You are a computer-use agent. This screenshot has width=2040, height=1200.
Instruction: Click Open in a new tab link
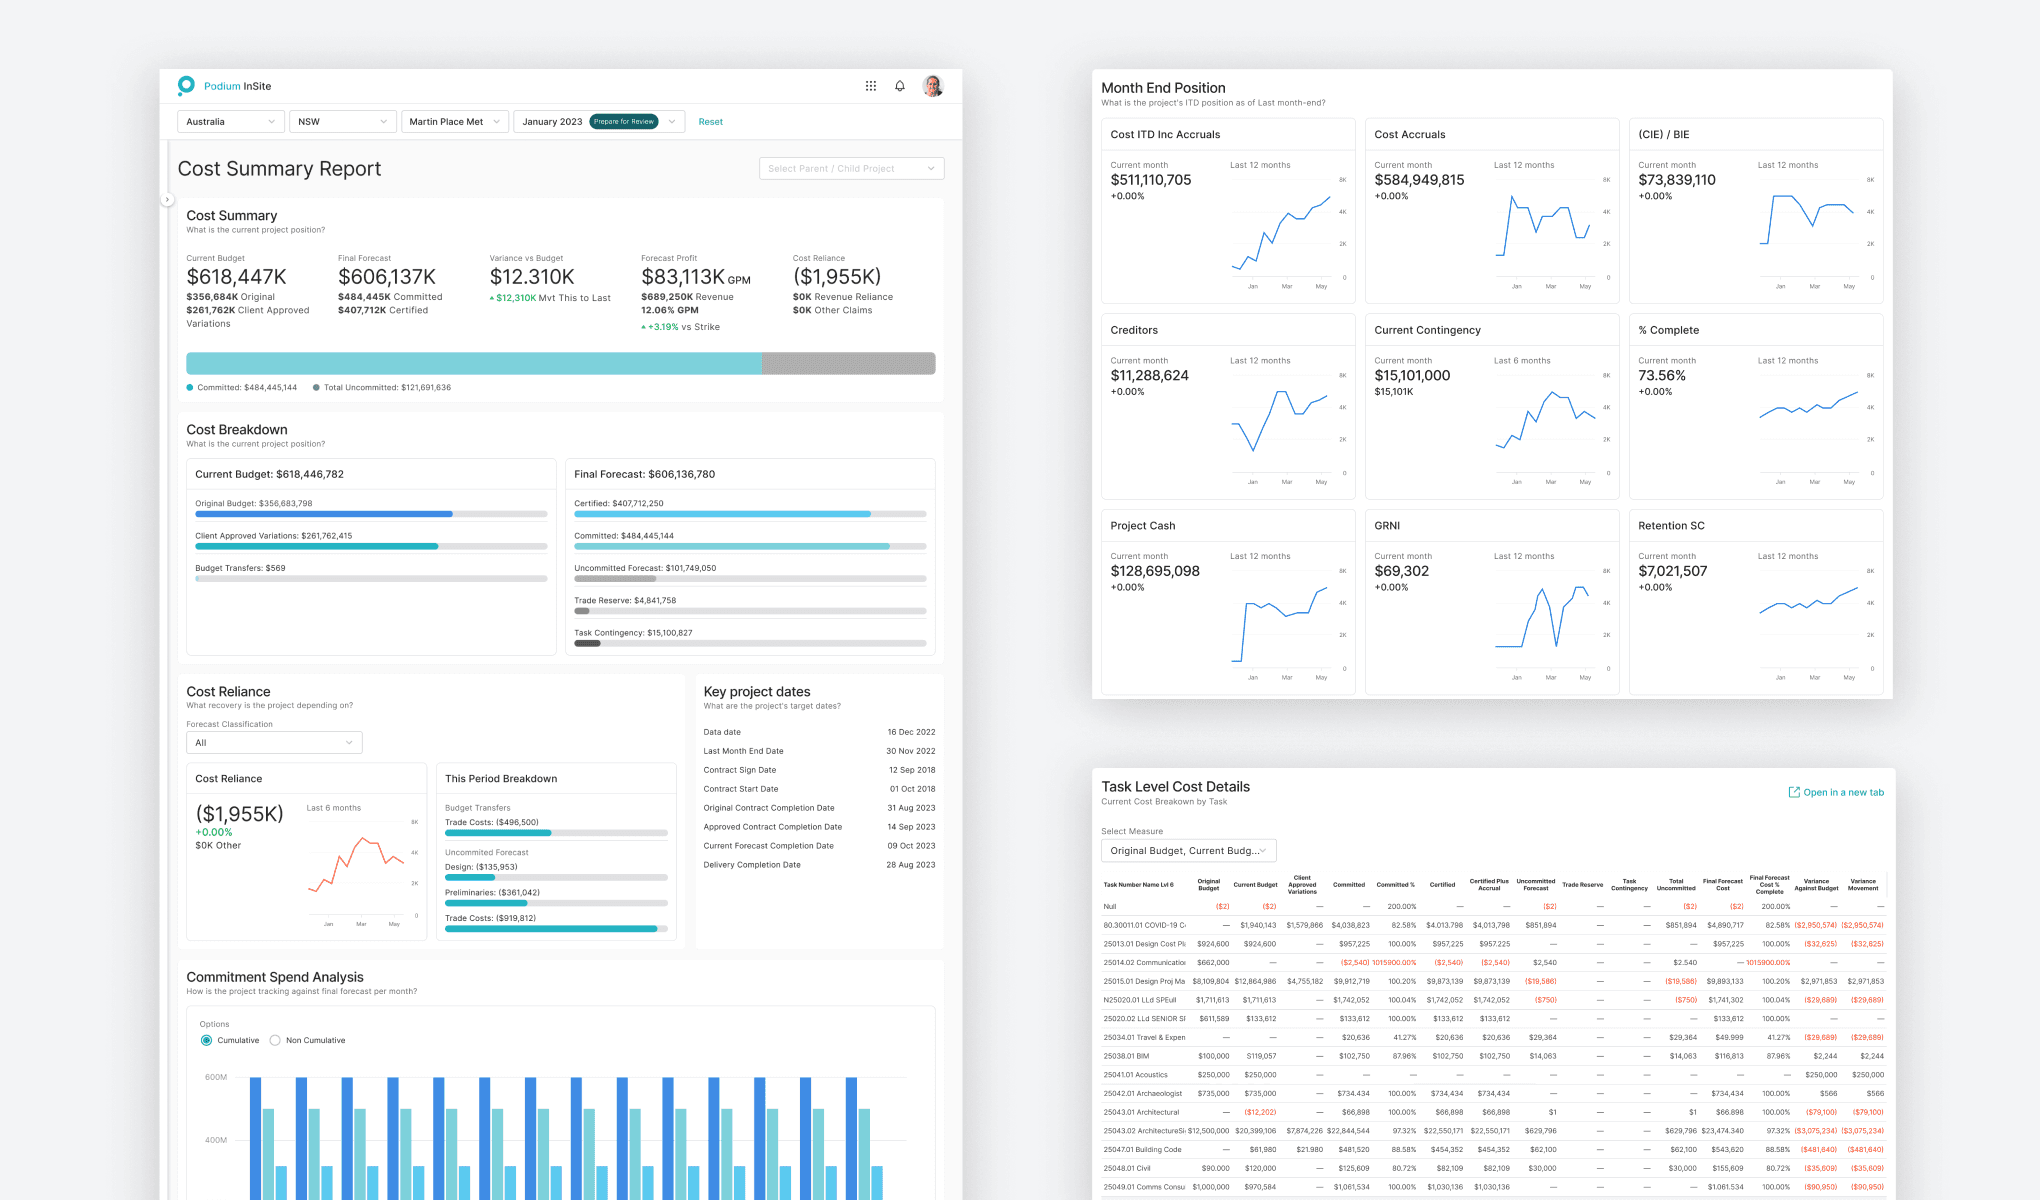coord(1836,792)
